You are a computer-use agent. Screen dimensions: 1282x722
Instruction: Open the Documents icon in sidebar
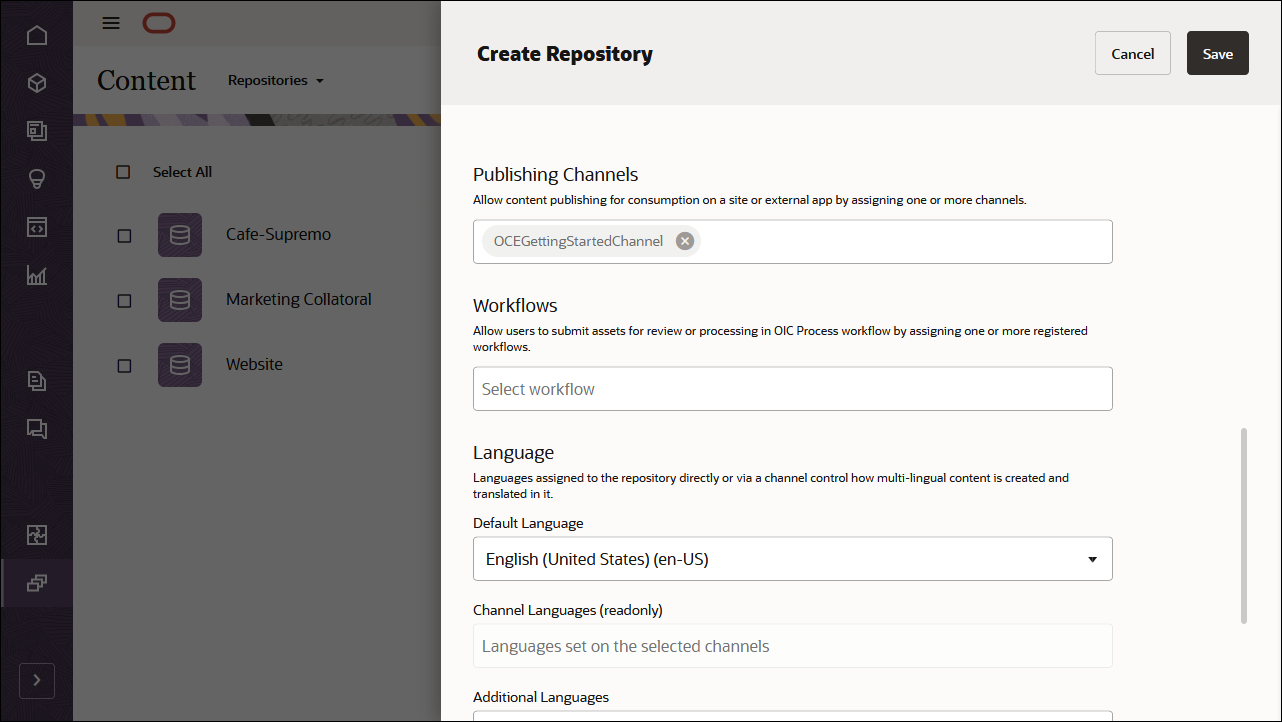[37, 381]
